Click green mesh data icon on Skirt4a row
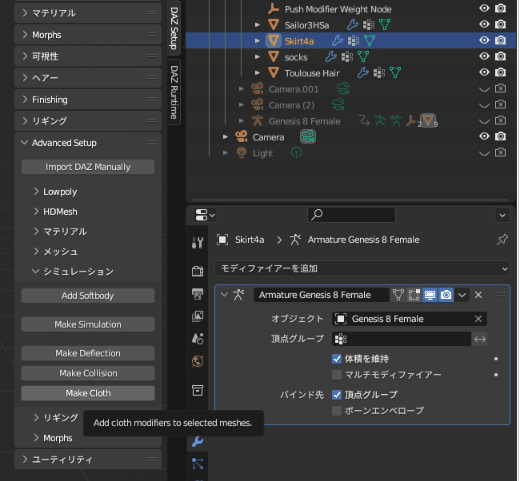Screen dimensions: 519x481 tap(369, 41)
